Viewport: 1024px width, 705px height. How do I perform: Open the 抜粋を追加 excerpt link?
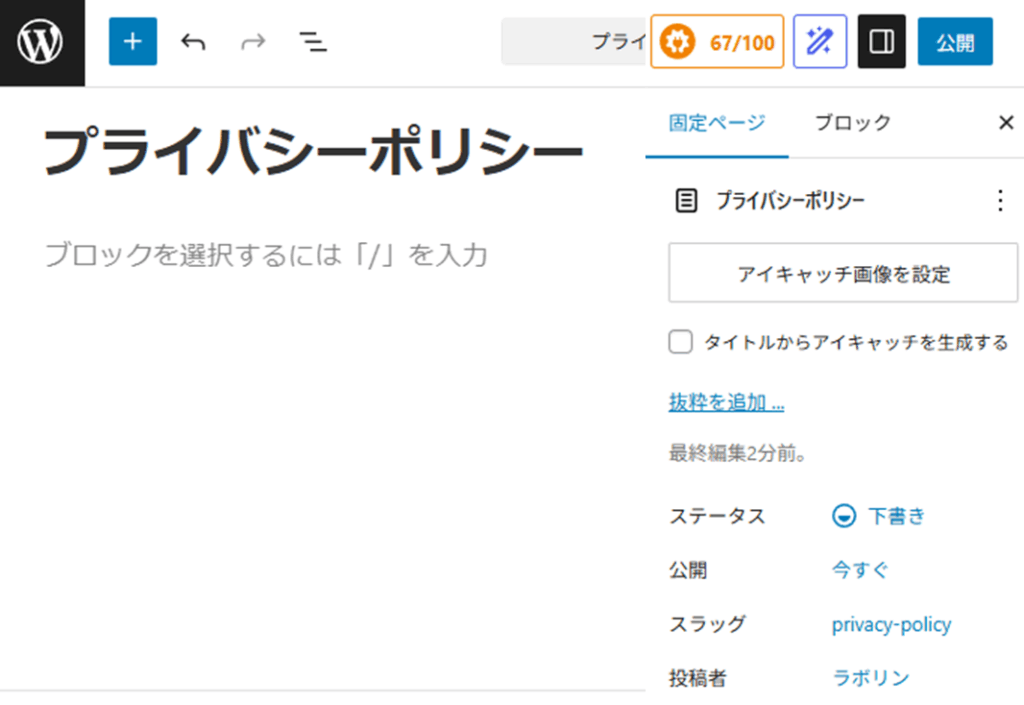pos(726,402)
